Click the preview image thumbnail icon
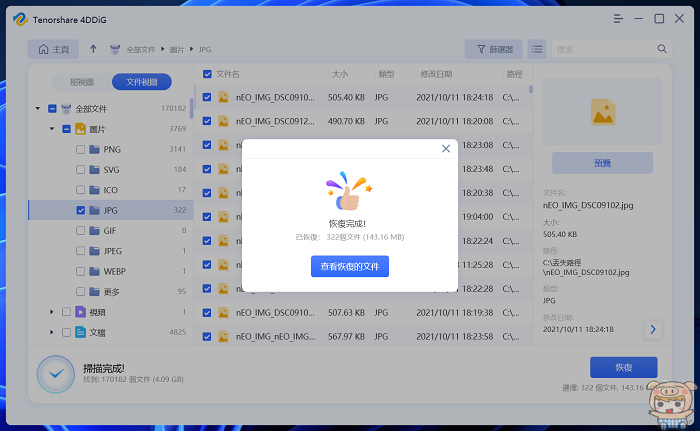The height and width of the screenshot is (431, 700). click(602, 111)
